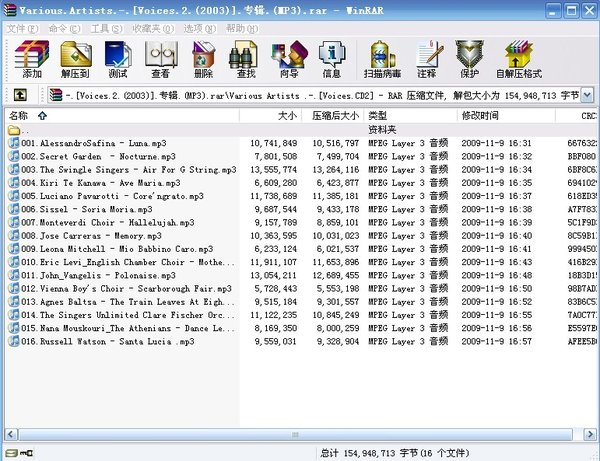Select the parent folder ".." icon

click(14, 130)
